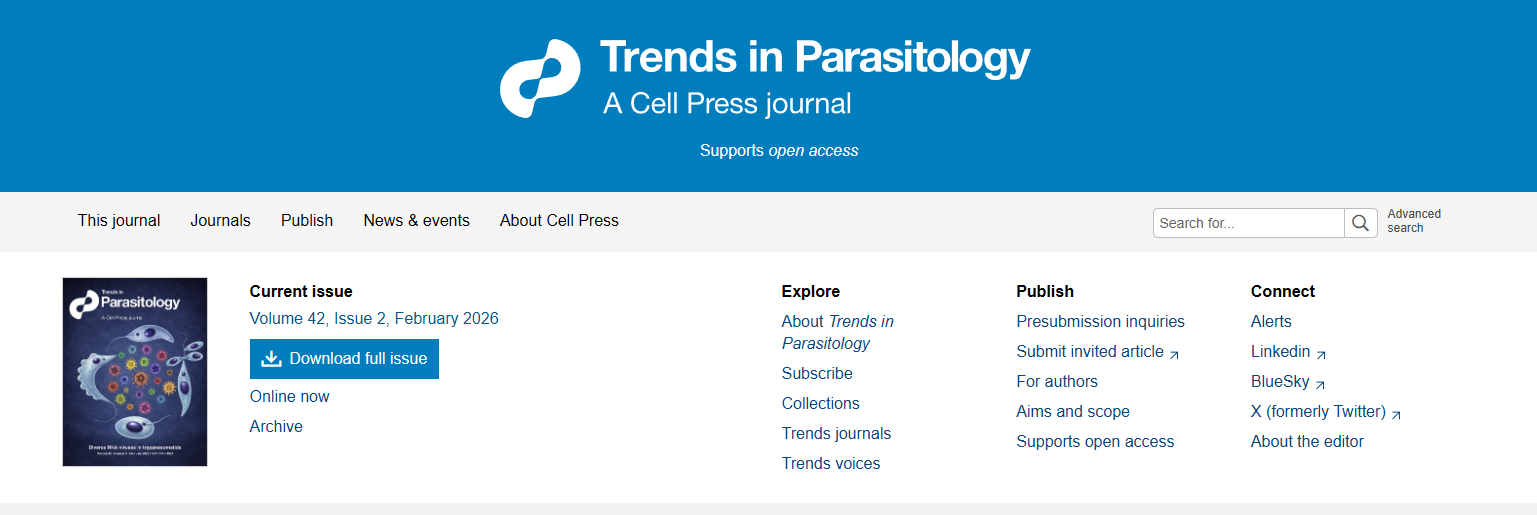Click the Search for input field
Screen dimensions: 1537x515
(1248, 223)
